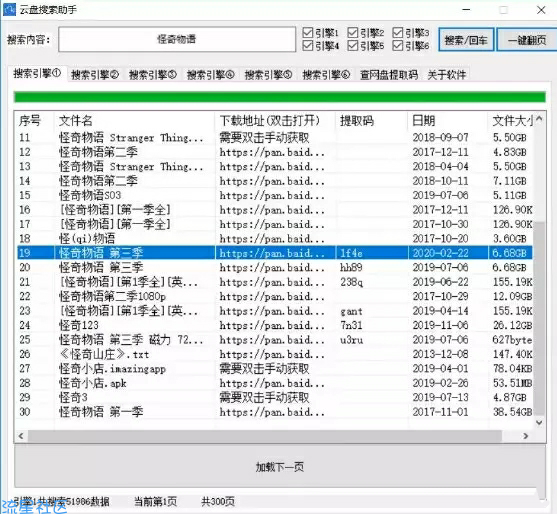557x514 pixels.
Task: Select row 12 怪奇物语第二季
Action: tap(274, 152)
